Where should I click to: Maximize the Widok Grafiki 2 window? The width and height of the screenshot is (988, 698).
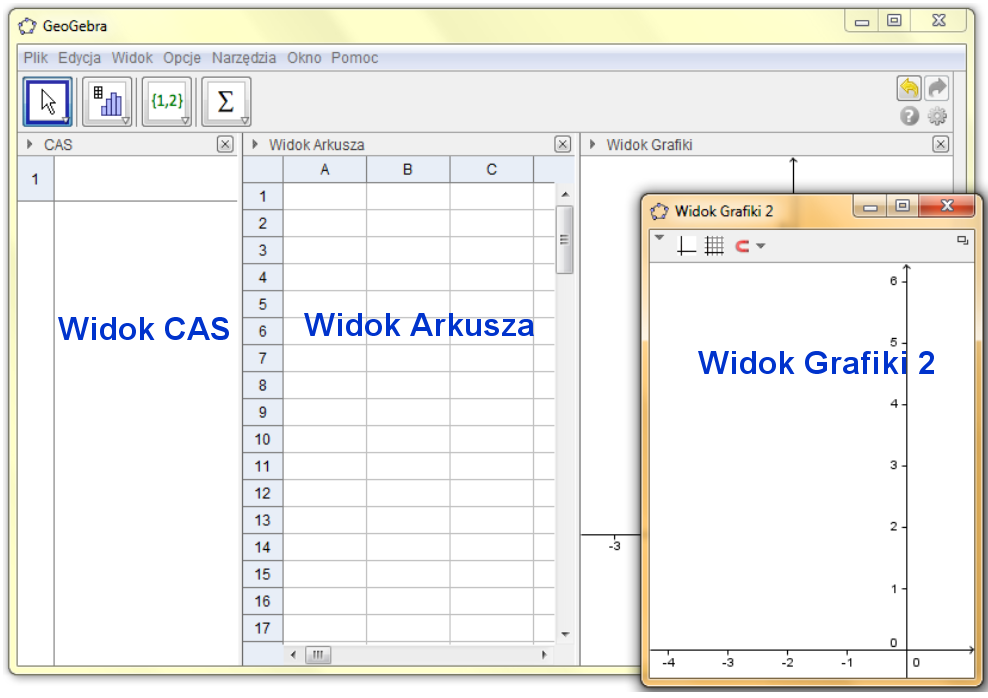pyautogui.click(x=902, y=206)
